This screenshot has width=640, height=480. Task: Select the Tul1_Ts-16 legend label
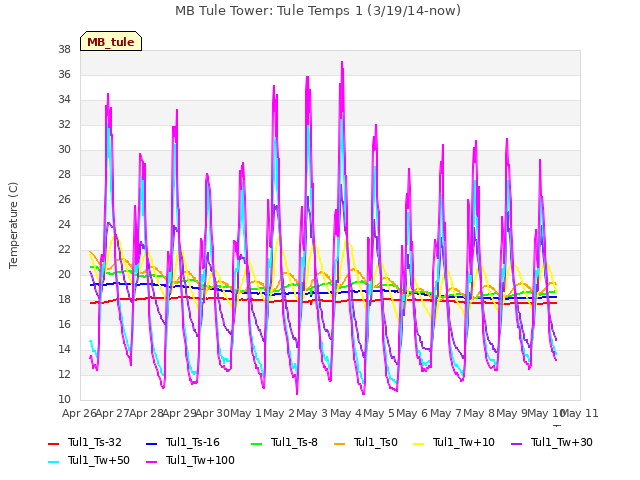pyautogui.click(x=193, y=442)
